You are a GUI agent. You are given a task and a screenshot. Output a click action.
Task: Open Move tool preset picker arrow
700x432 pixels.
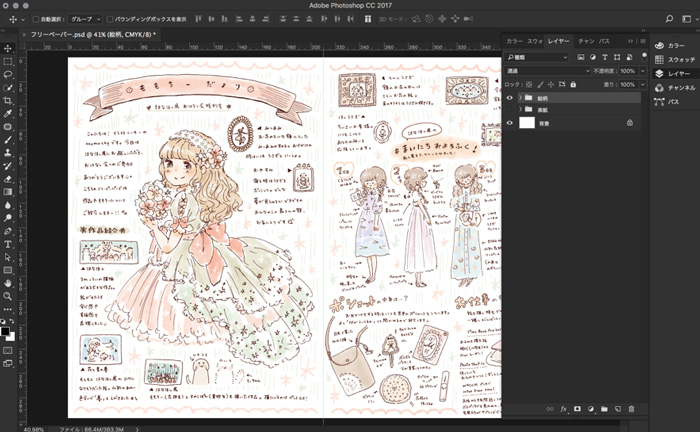click(x=23, y=20)
